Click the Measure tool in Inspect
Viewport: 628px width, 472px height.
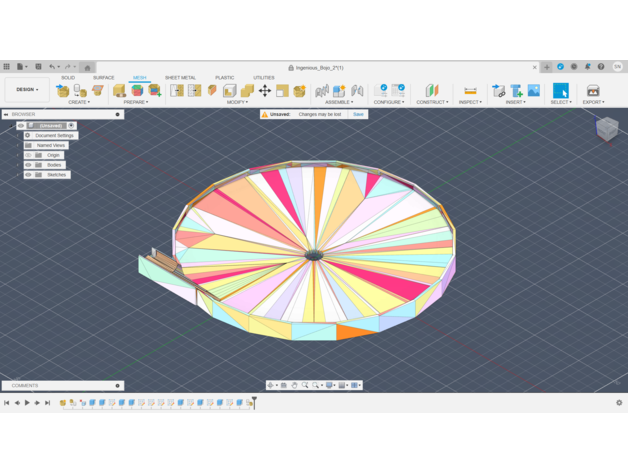(469, 91)
